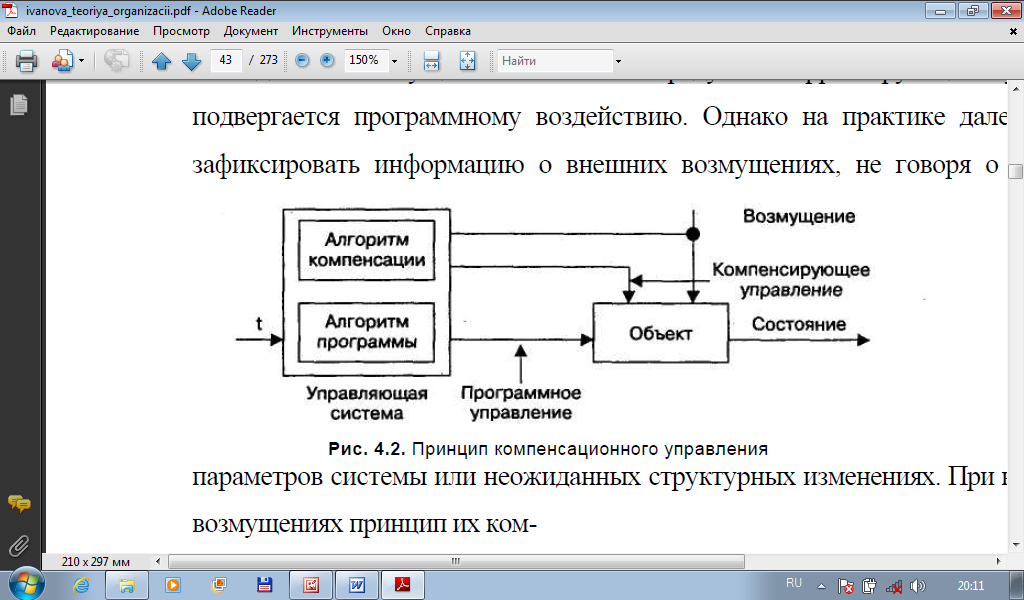Screen dimensions: 1024x600
Task: Open the Справка menu
Action: click(448, 31)
